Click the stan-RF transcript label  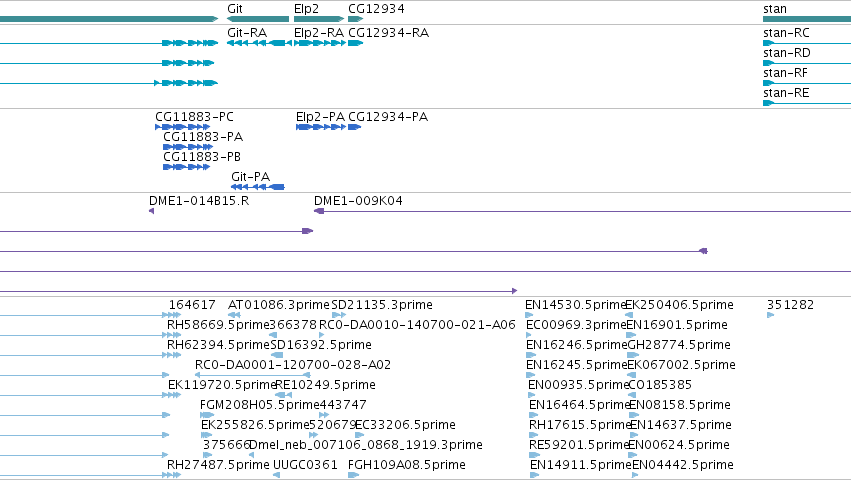coord(785,73)
